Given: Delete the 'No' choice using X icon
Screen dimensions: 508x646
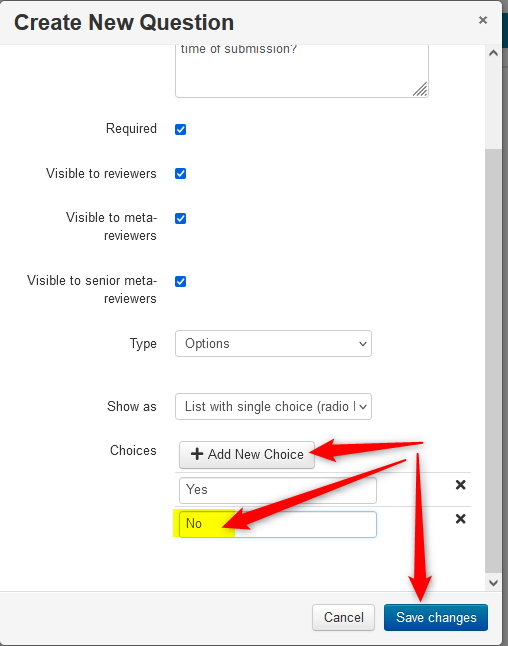Looking at the screenshot, I should pyautogui.click(x=461, y=519).
